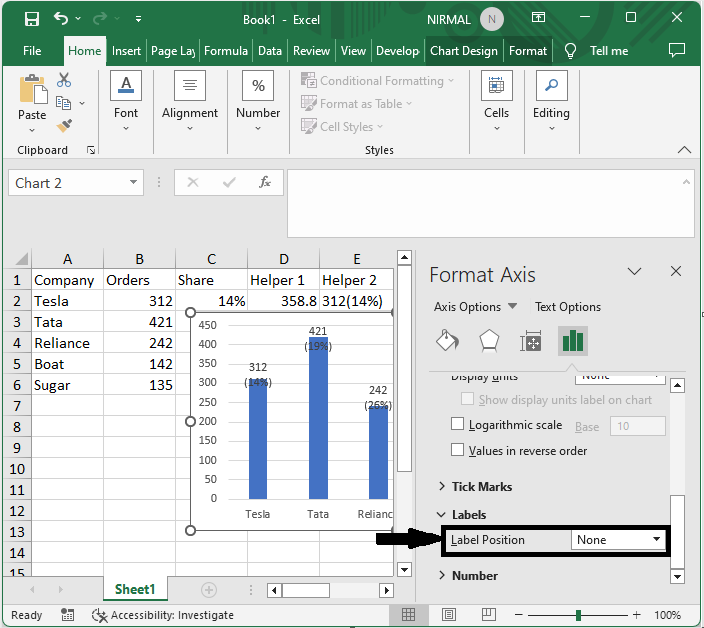This screenshot has height=628, width=704.
Task: Select the Axis Options bar chart icon
Action: tap(573, 341)
